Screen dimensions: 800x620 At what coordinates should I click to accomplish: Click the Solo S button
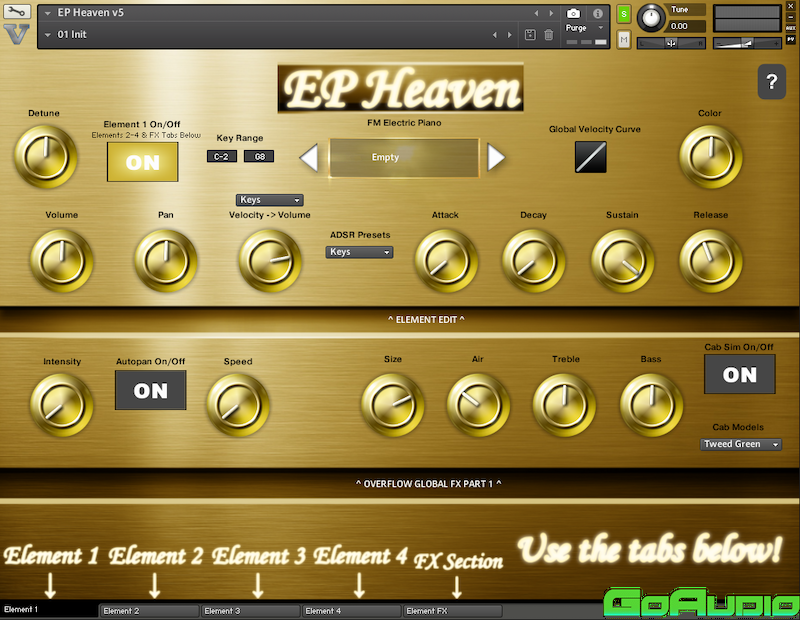tap(624, 14)
